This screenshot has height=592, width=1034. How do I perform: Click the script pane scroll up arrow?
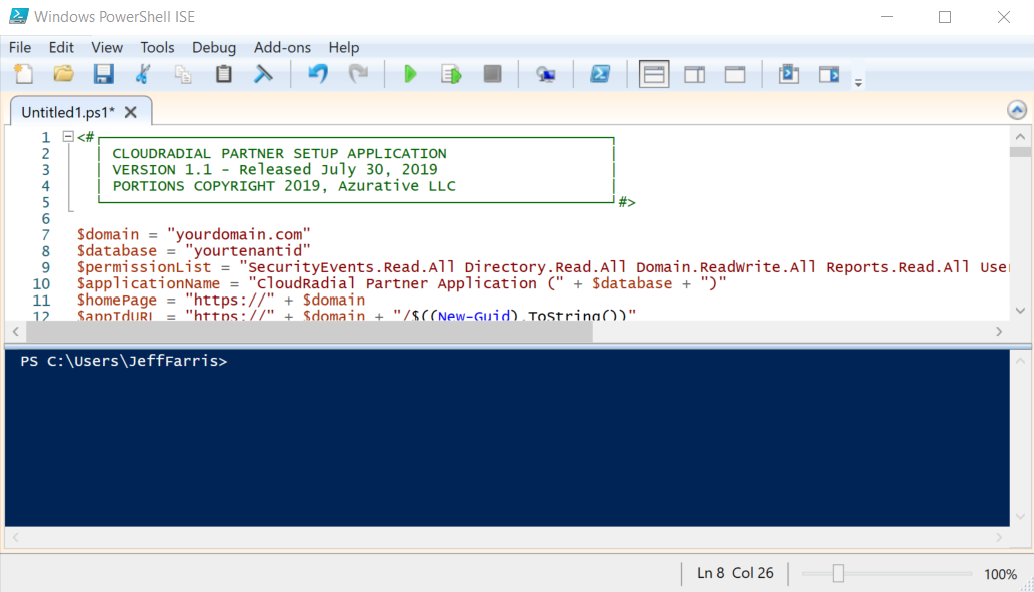(x=1020, y=136)
